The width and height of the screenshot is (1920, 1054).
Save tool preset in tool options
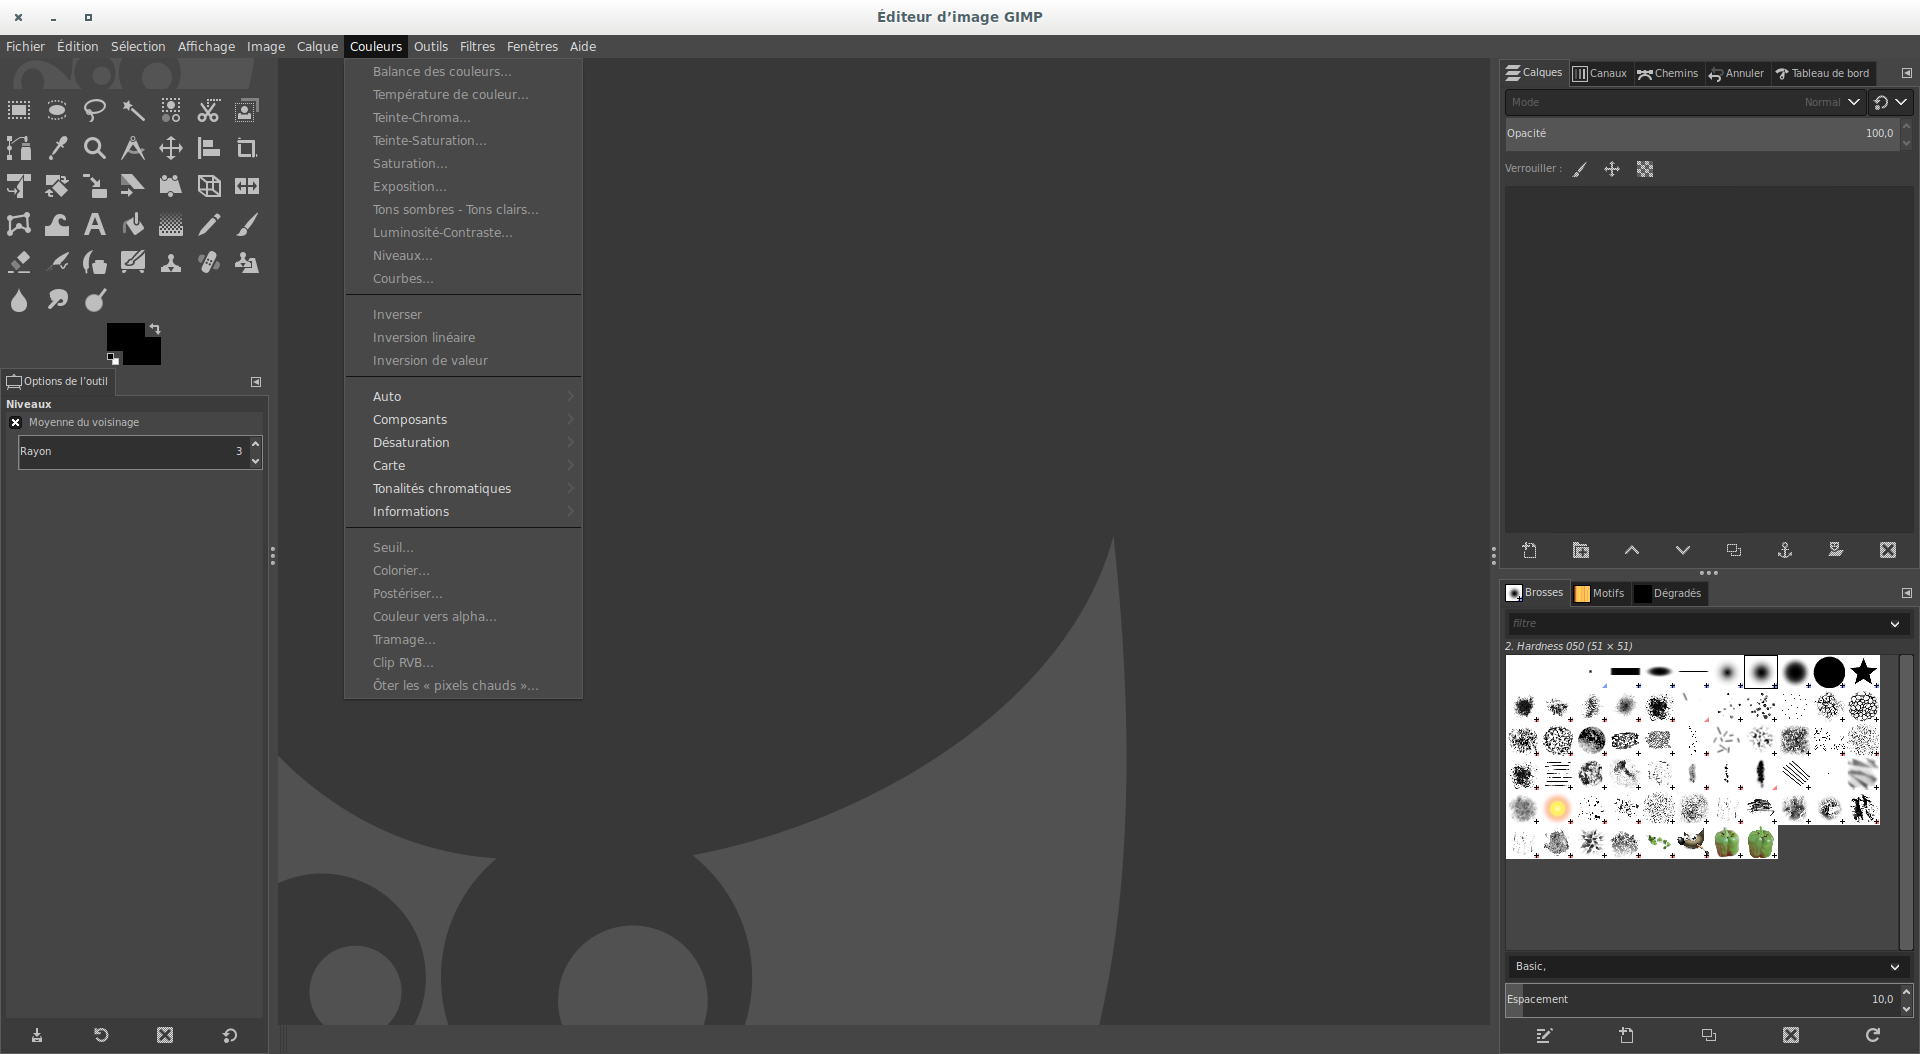click(37, 1035)
